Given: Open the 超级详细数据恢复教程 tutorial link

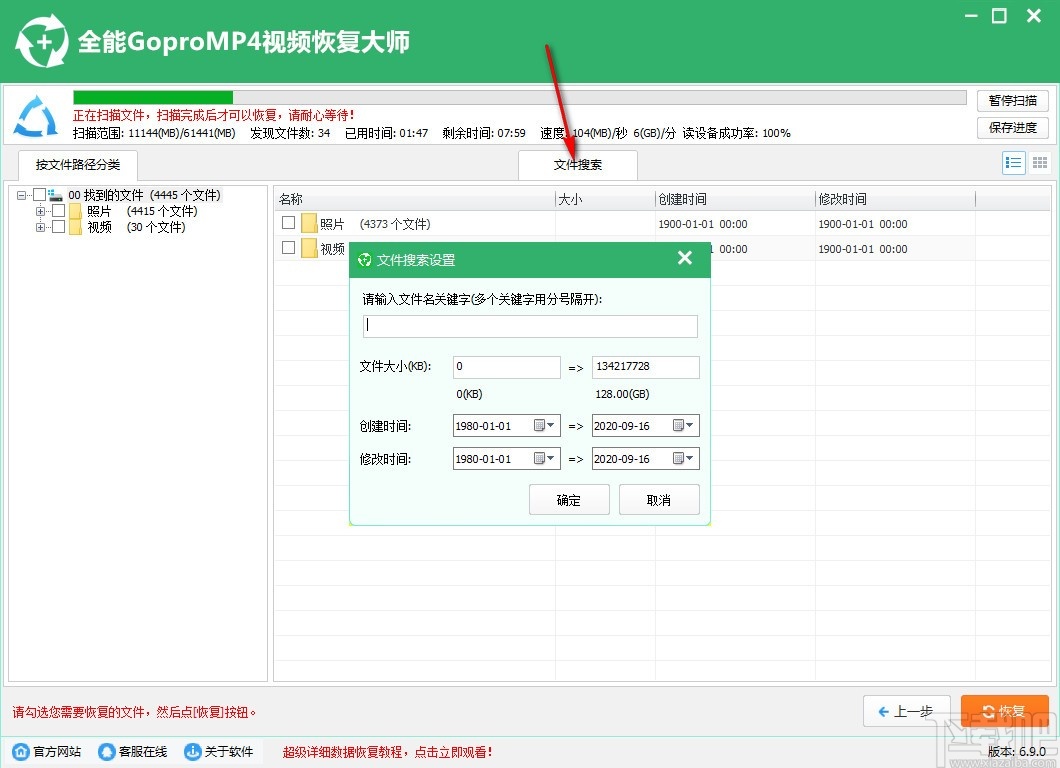Looking at the screenshot, I should point(387,752).
